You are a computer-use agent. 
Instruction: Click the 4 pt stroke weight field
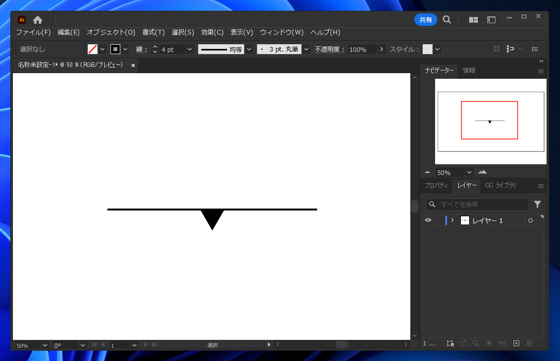click(x=172, y=49)
